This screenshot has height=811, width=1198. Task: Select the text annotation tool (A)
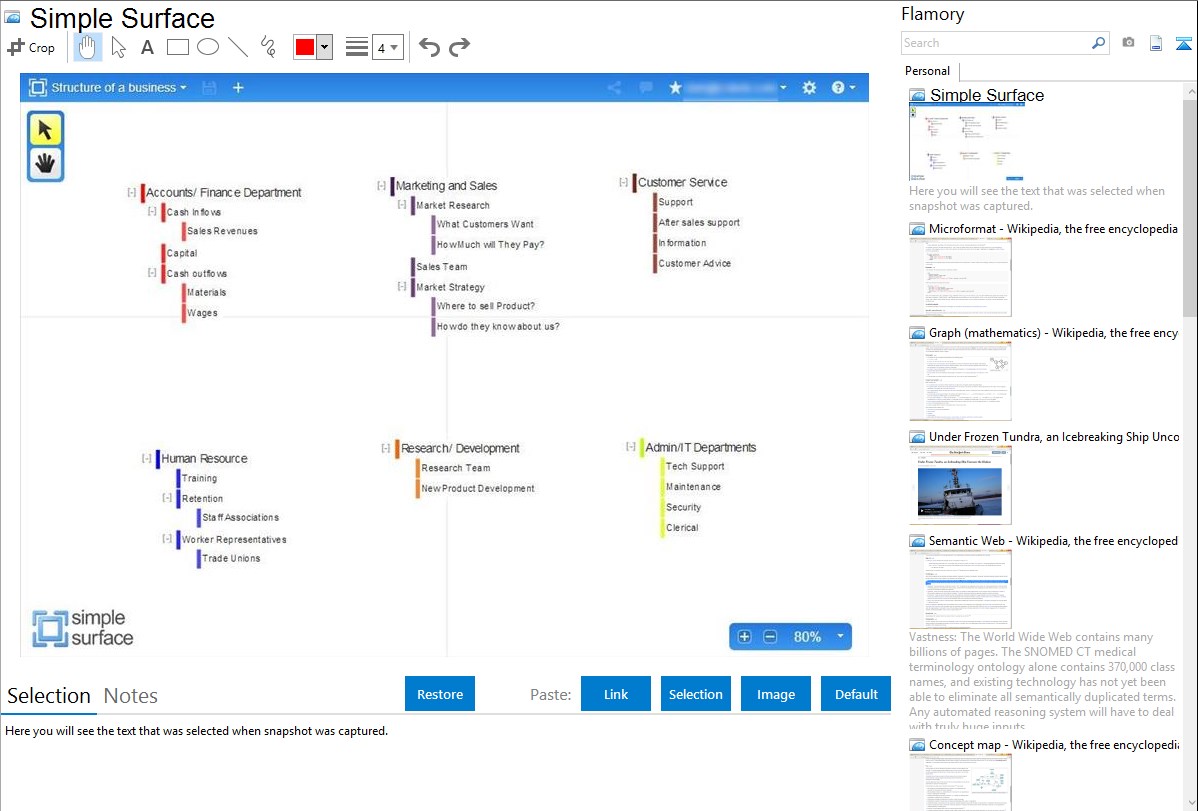click(147, 47)
